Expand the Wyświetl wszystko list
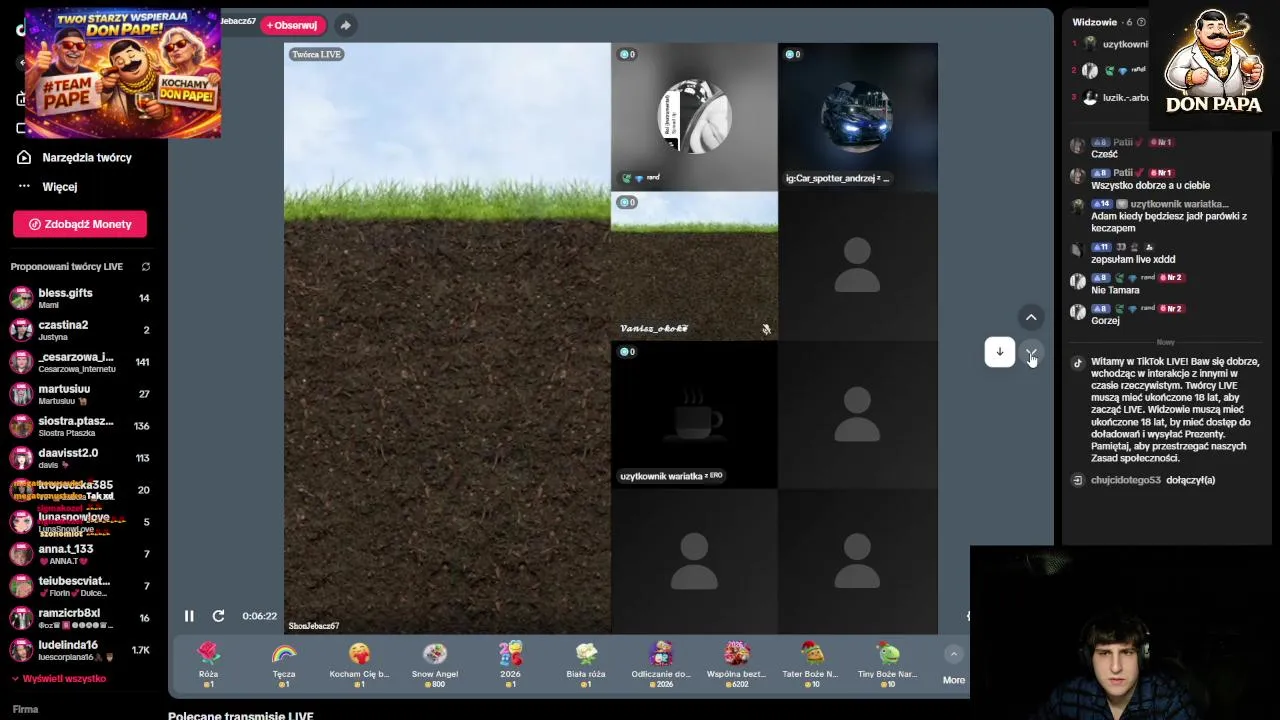The width and height of the screenshot is (1280, 720). (58, 679)
